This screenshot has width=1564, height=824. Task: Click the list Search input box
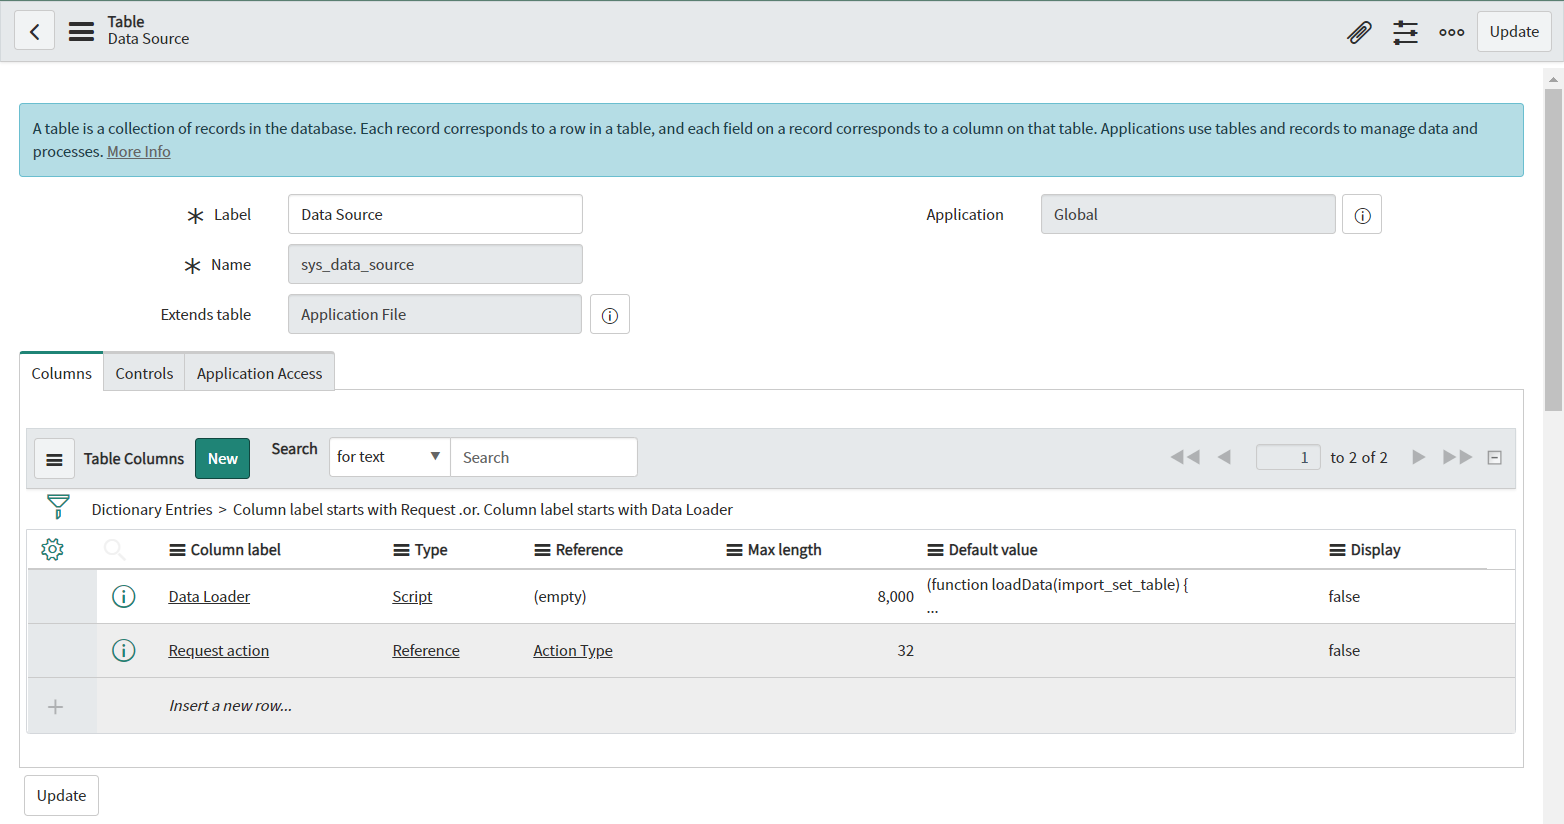tap(544, 457)
